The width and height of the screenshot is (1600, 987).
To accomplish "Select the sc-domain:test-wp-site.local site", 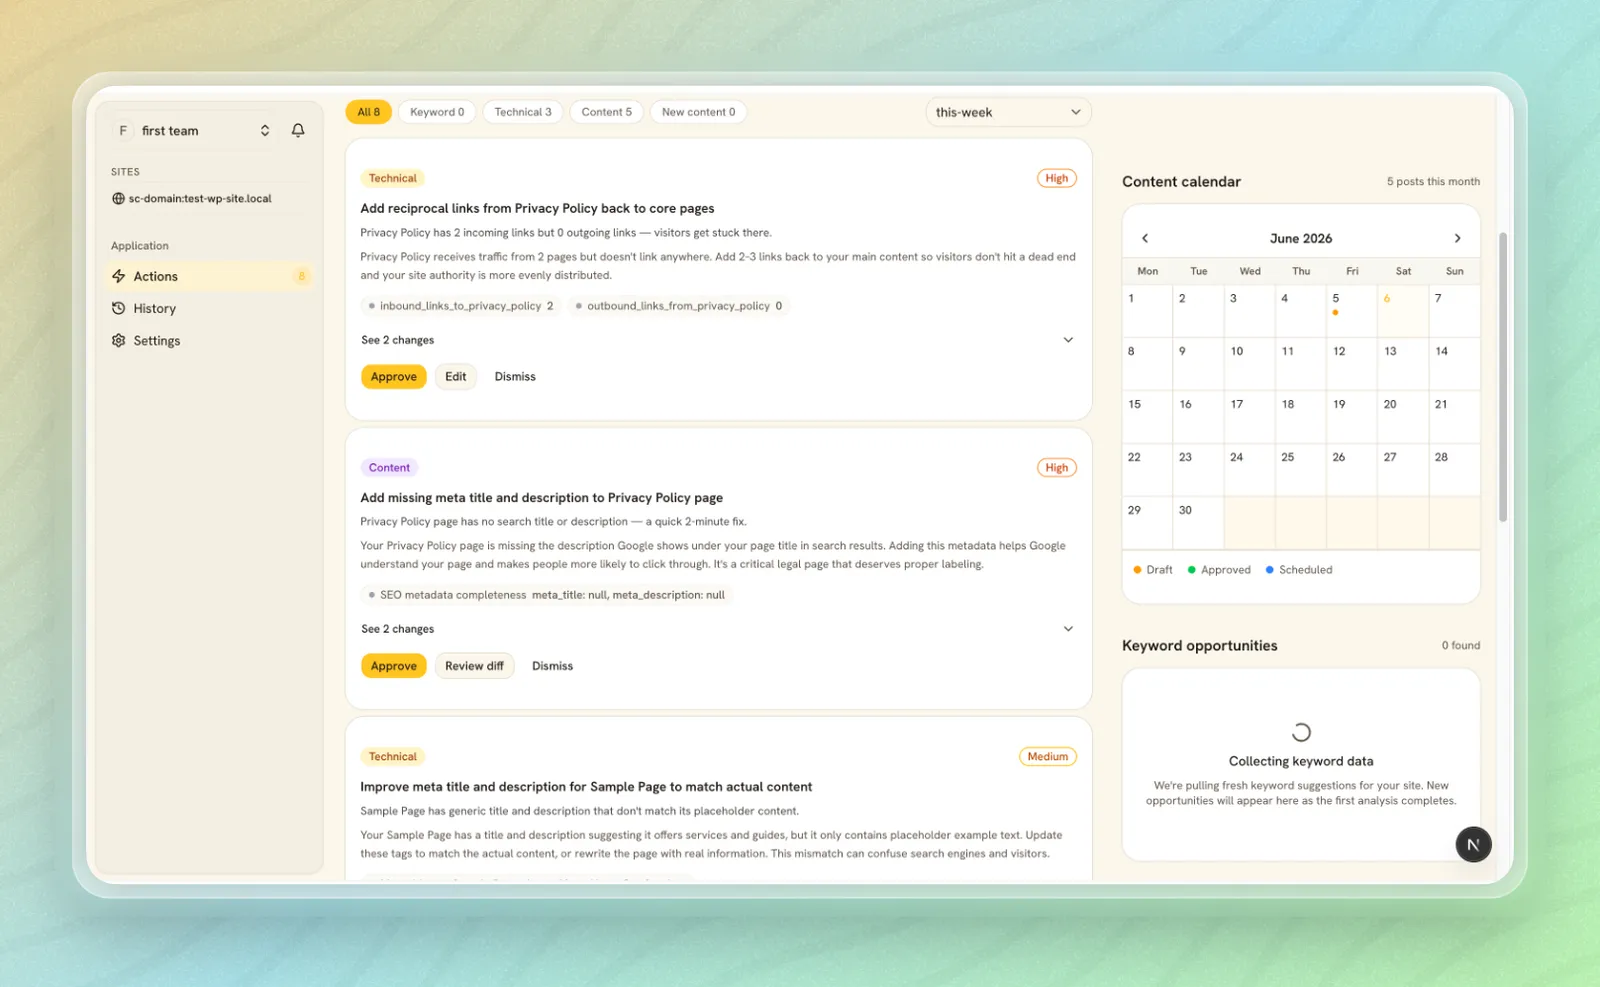I will tap(192, 199).
